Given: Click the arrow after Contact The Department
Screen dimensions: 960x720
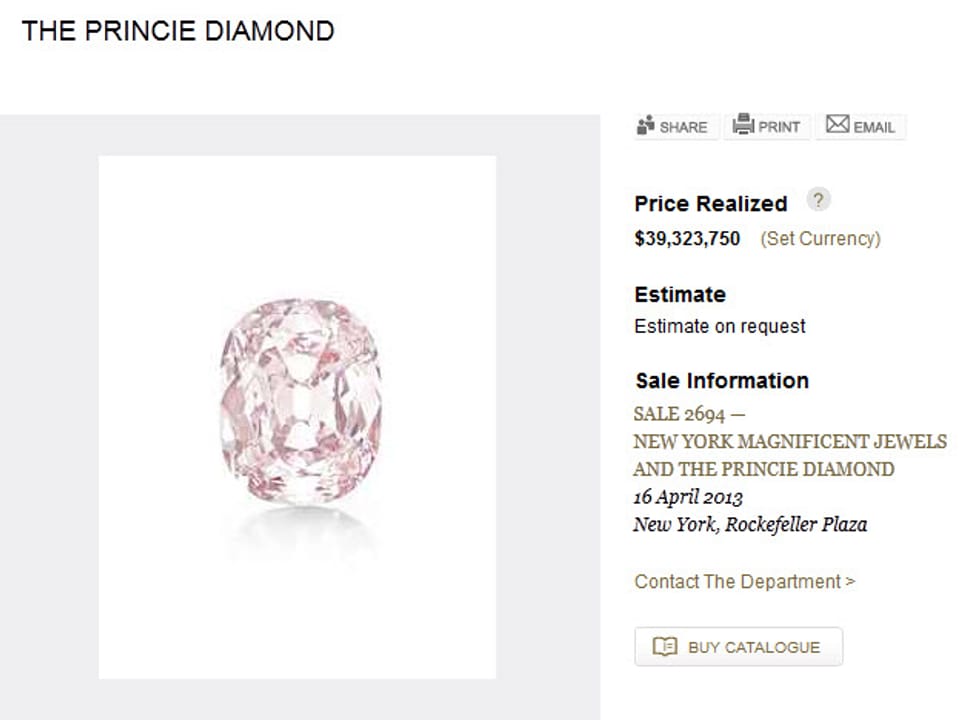Looking at the screenshot, I should 850,581.
